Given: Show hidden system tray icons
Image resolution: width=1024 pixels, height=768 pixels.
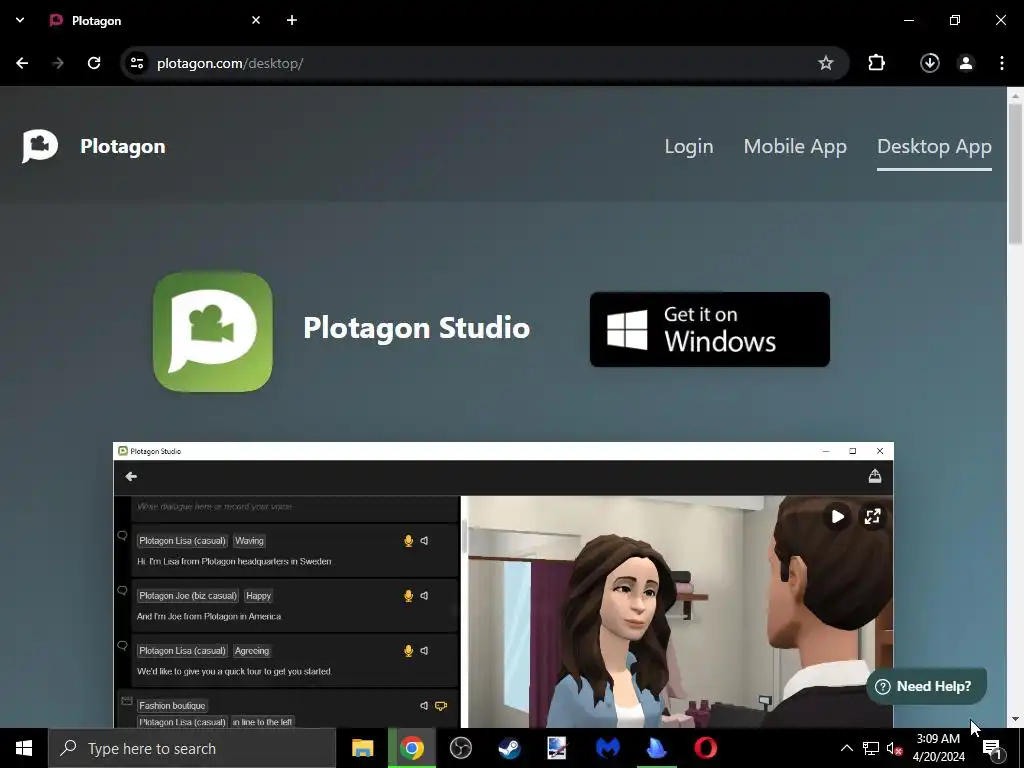Looking at the screenshot, I should coord(846,748).
